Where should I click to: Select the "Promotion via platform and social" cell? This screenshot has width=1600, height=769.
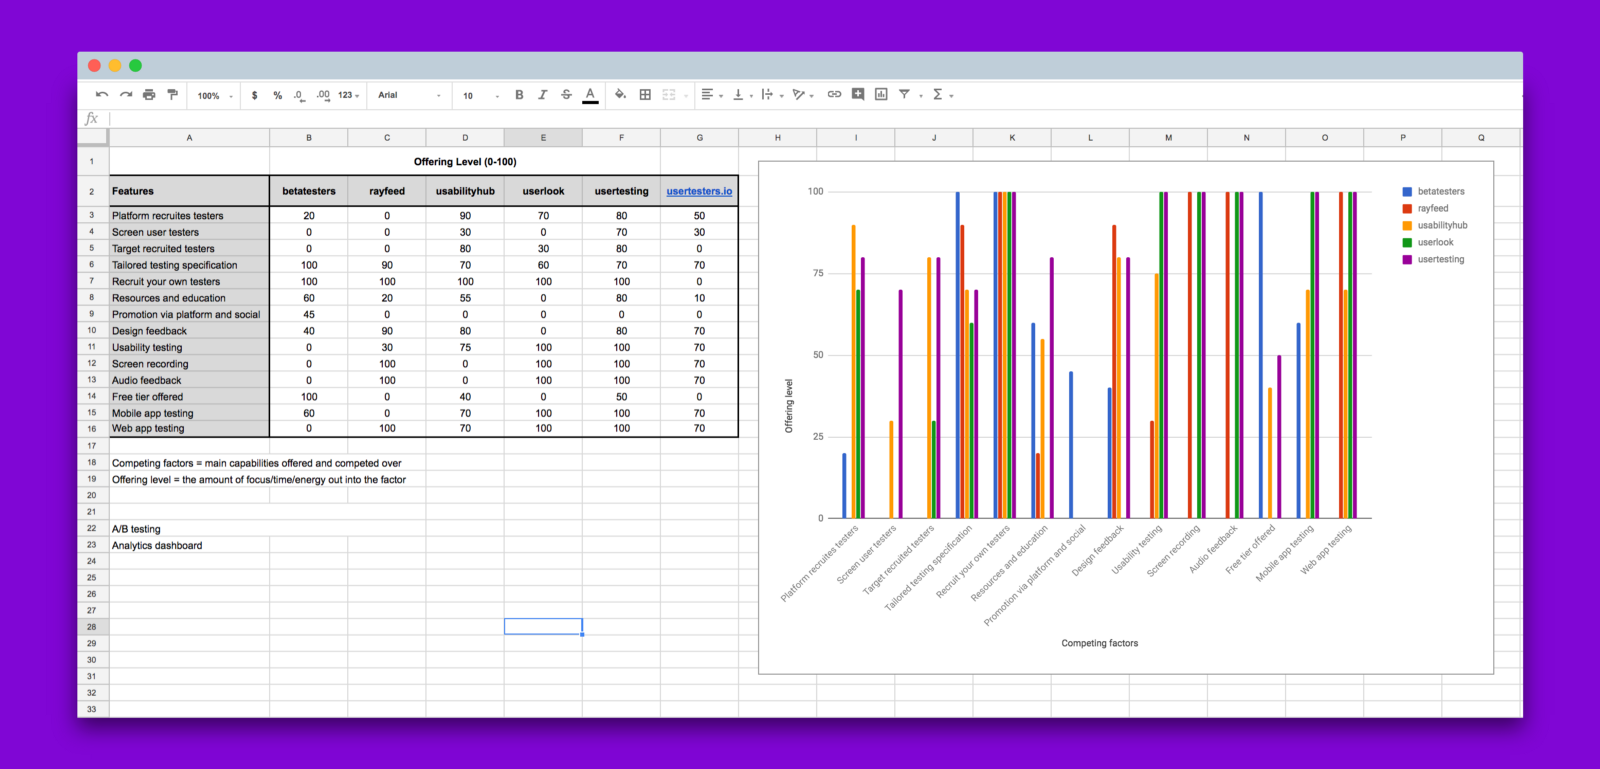click(x=189, y=314)
